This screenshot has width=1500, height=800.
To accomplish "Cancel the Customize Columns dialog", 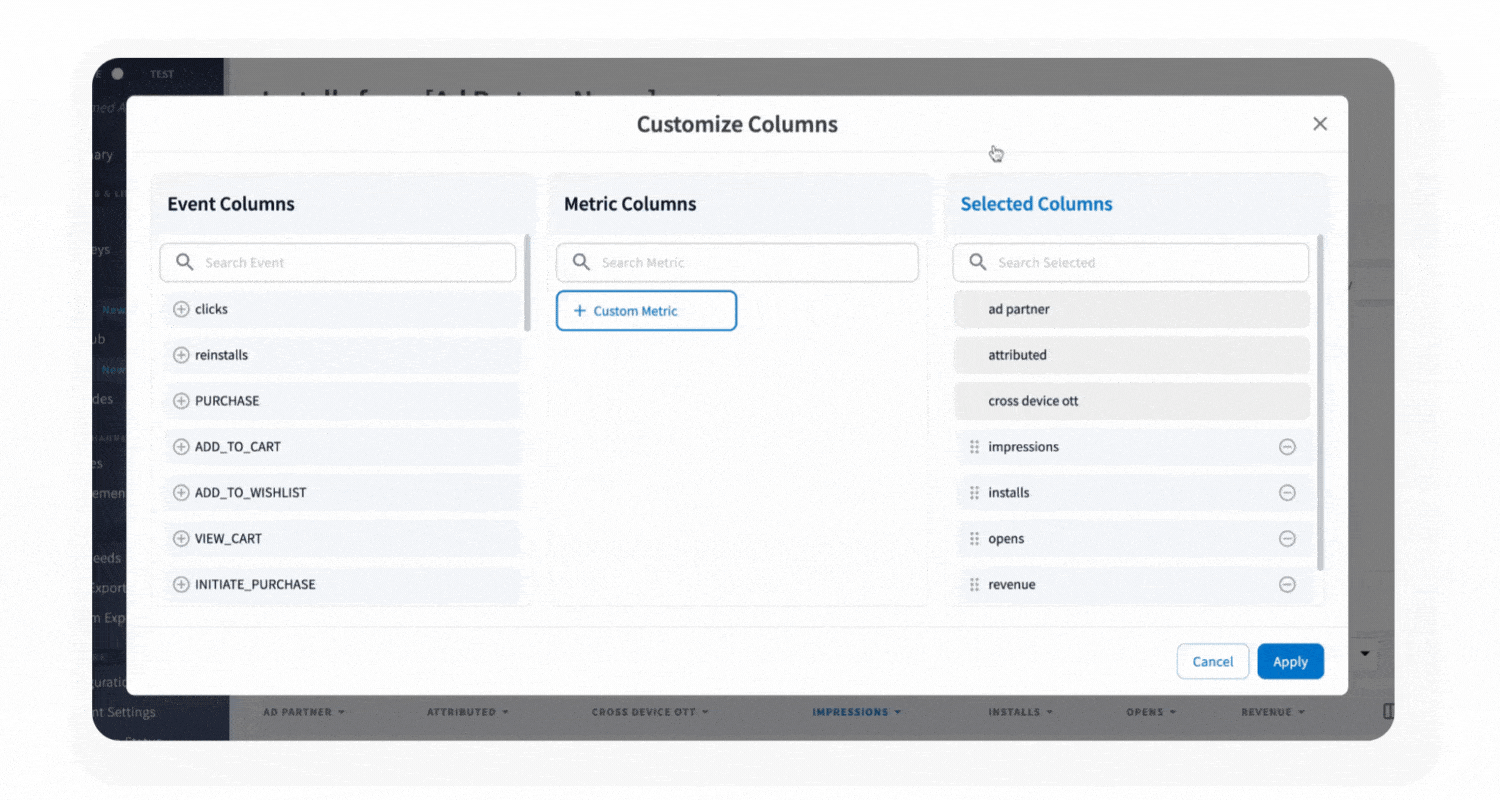I will (x=1212, y=661).
